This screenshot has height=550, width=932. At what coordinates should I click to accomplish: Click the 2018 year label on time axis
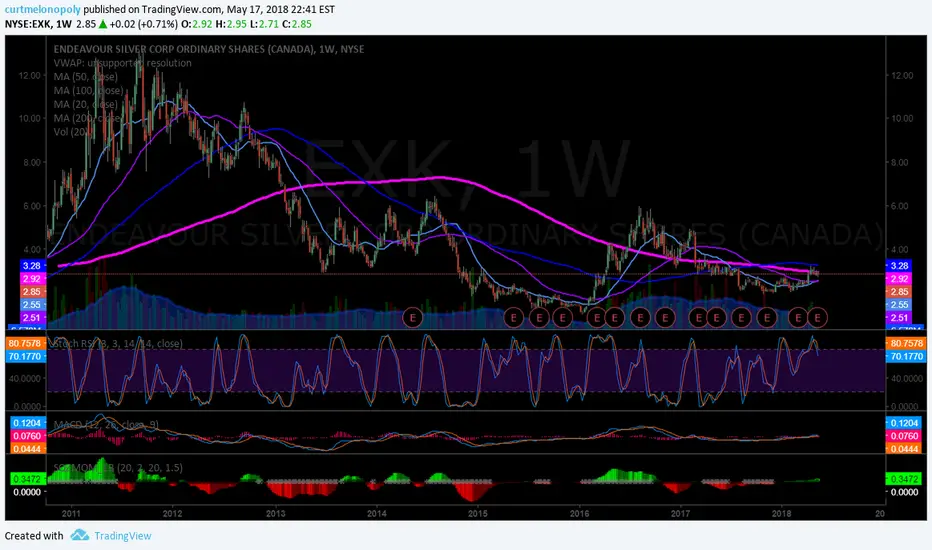(782, 513)
